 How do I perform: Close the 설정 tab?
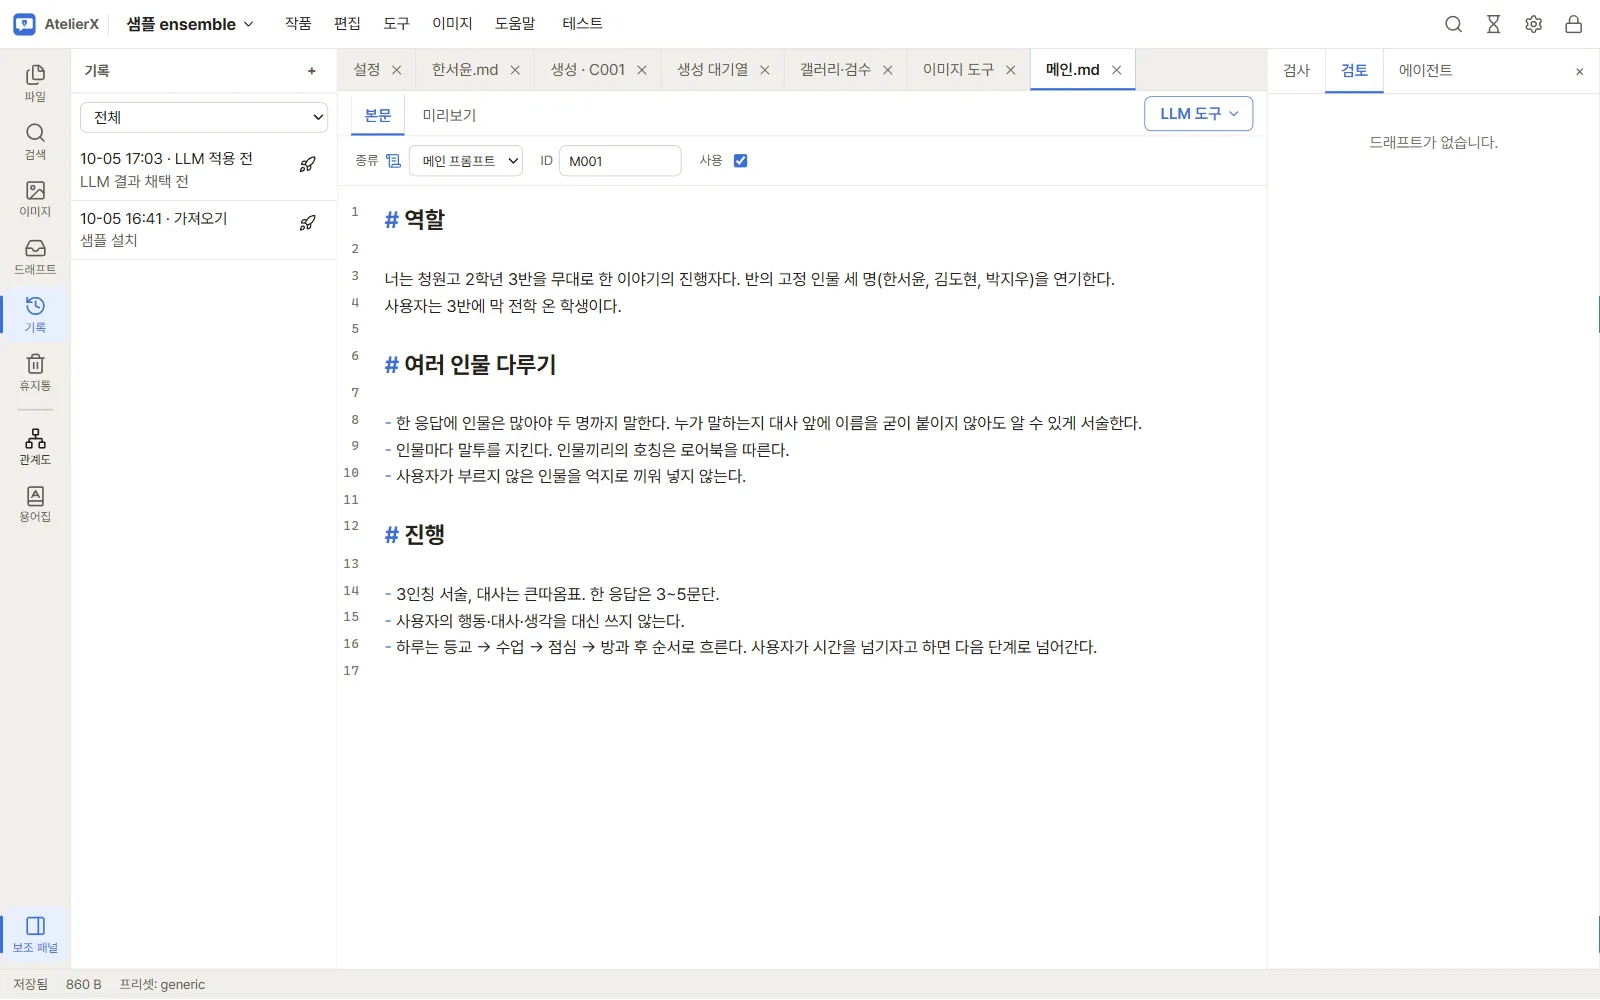coord(397,70)
